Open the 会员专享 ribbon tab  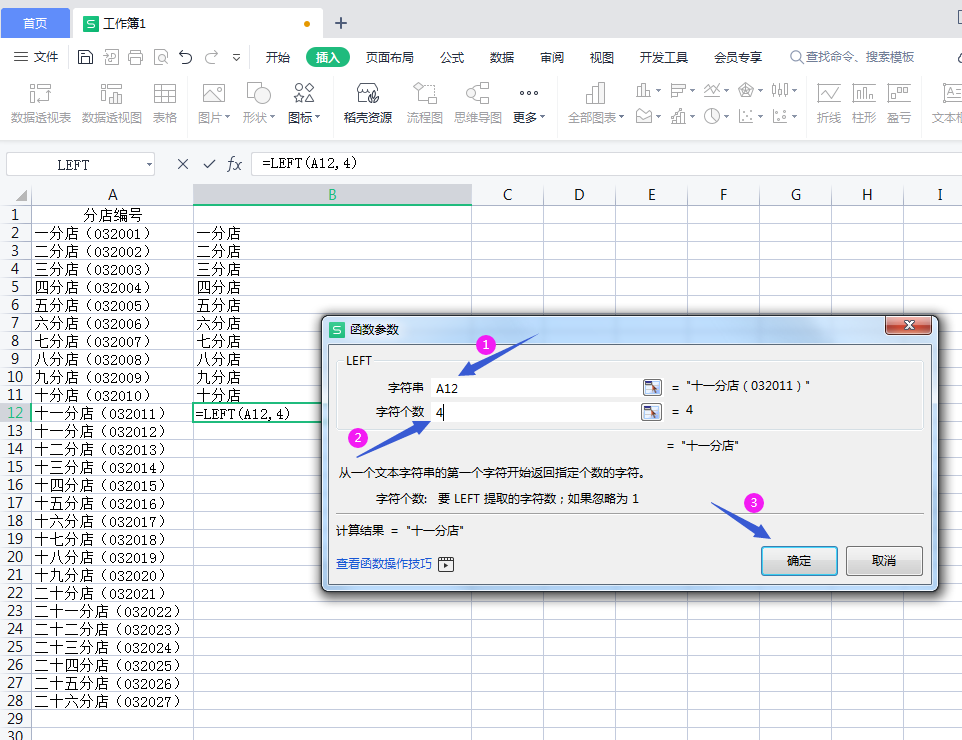pyautogui.click(x=737, y=58)
